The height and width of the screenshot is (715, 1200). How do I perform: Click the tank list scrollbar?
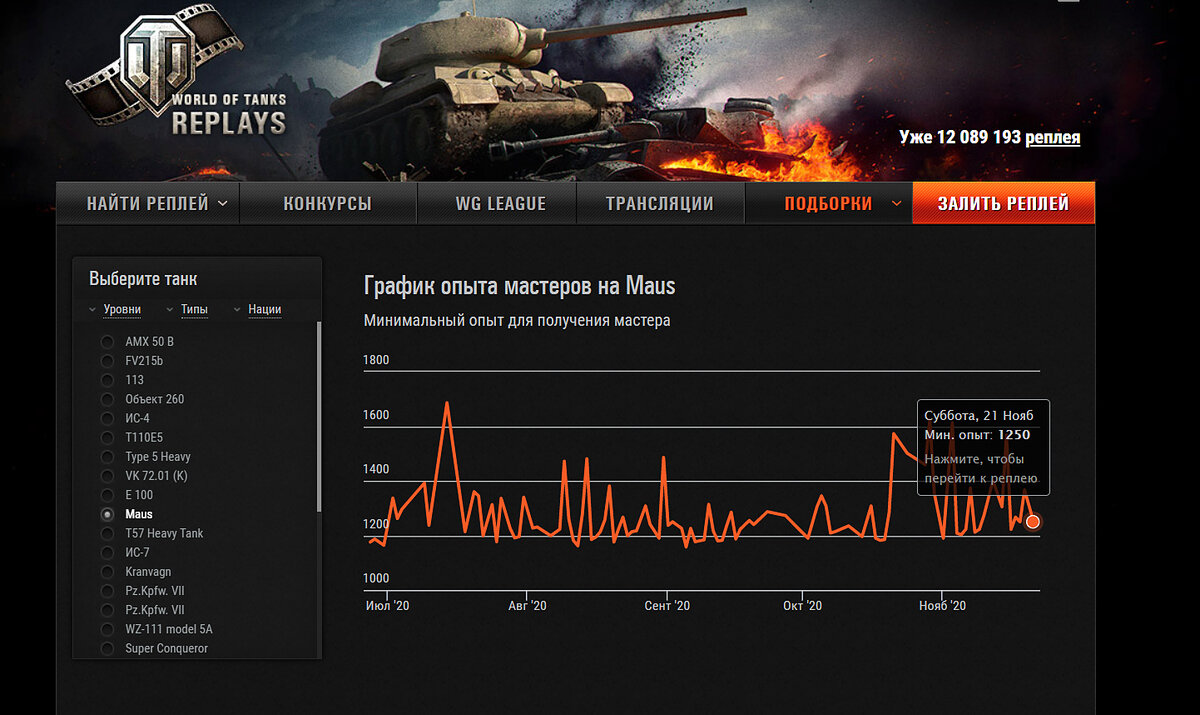pyautogui.click(x=319, y=415)
